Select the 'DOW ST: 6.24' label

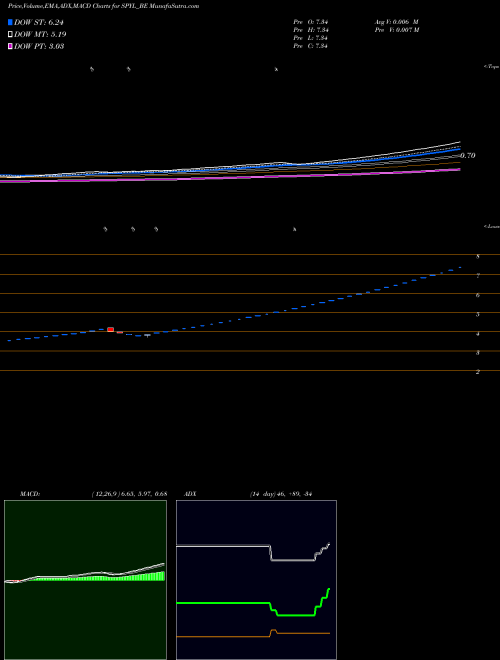coord(39,22)
